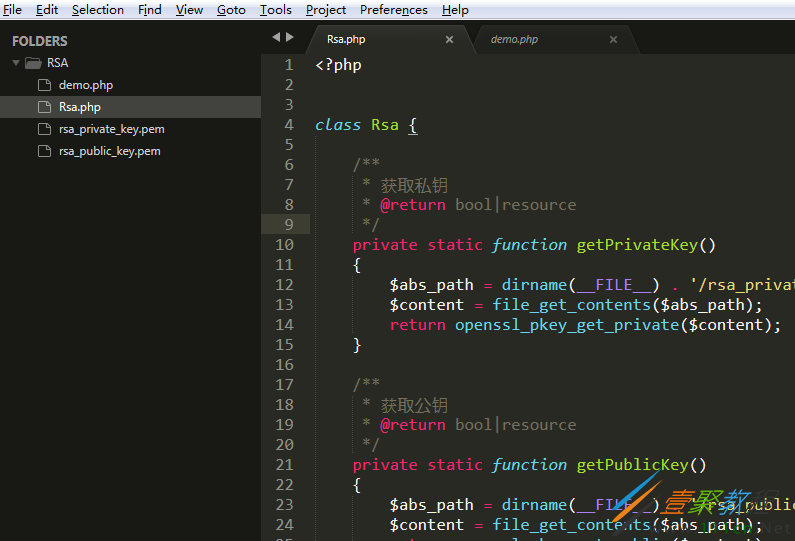
Task: Click the file icon beside Rsa.php
Action: click(x=45, y=107)
